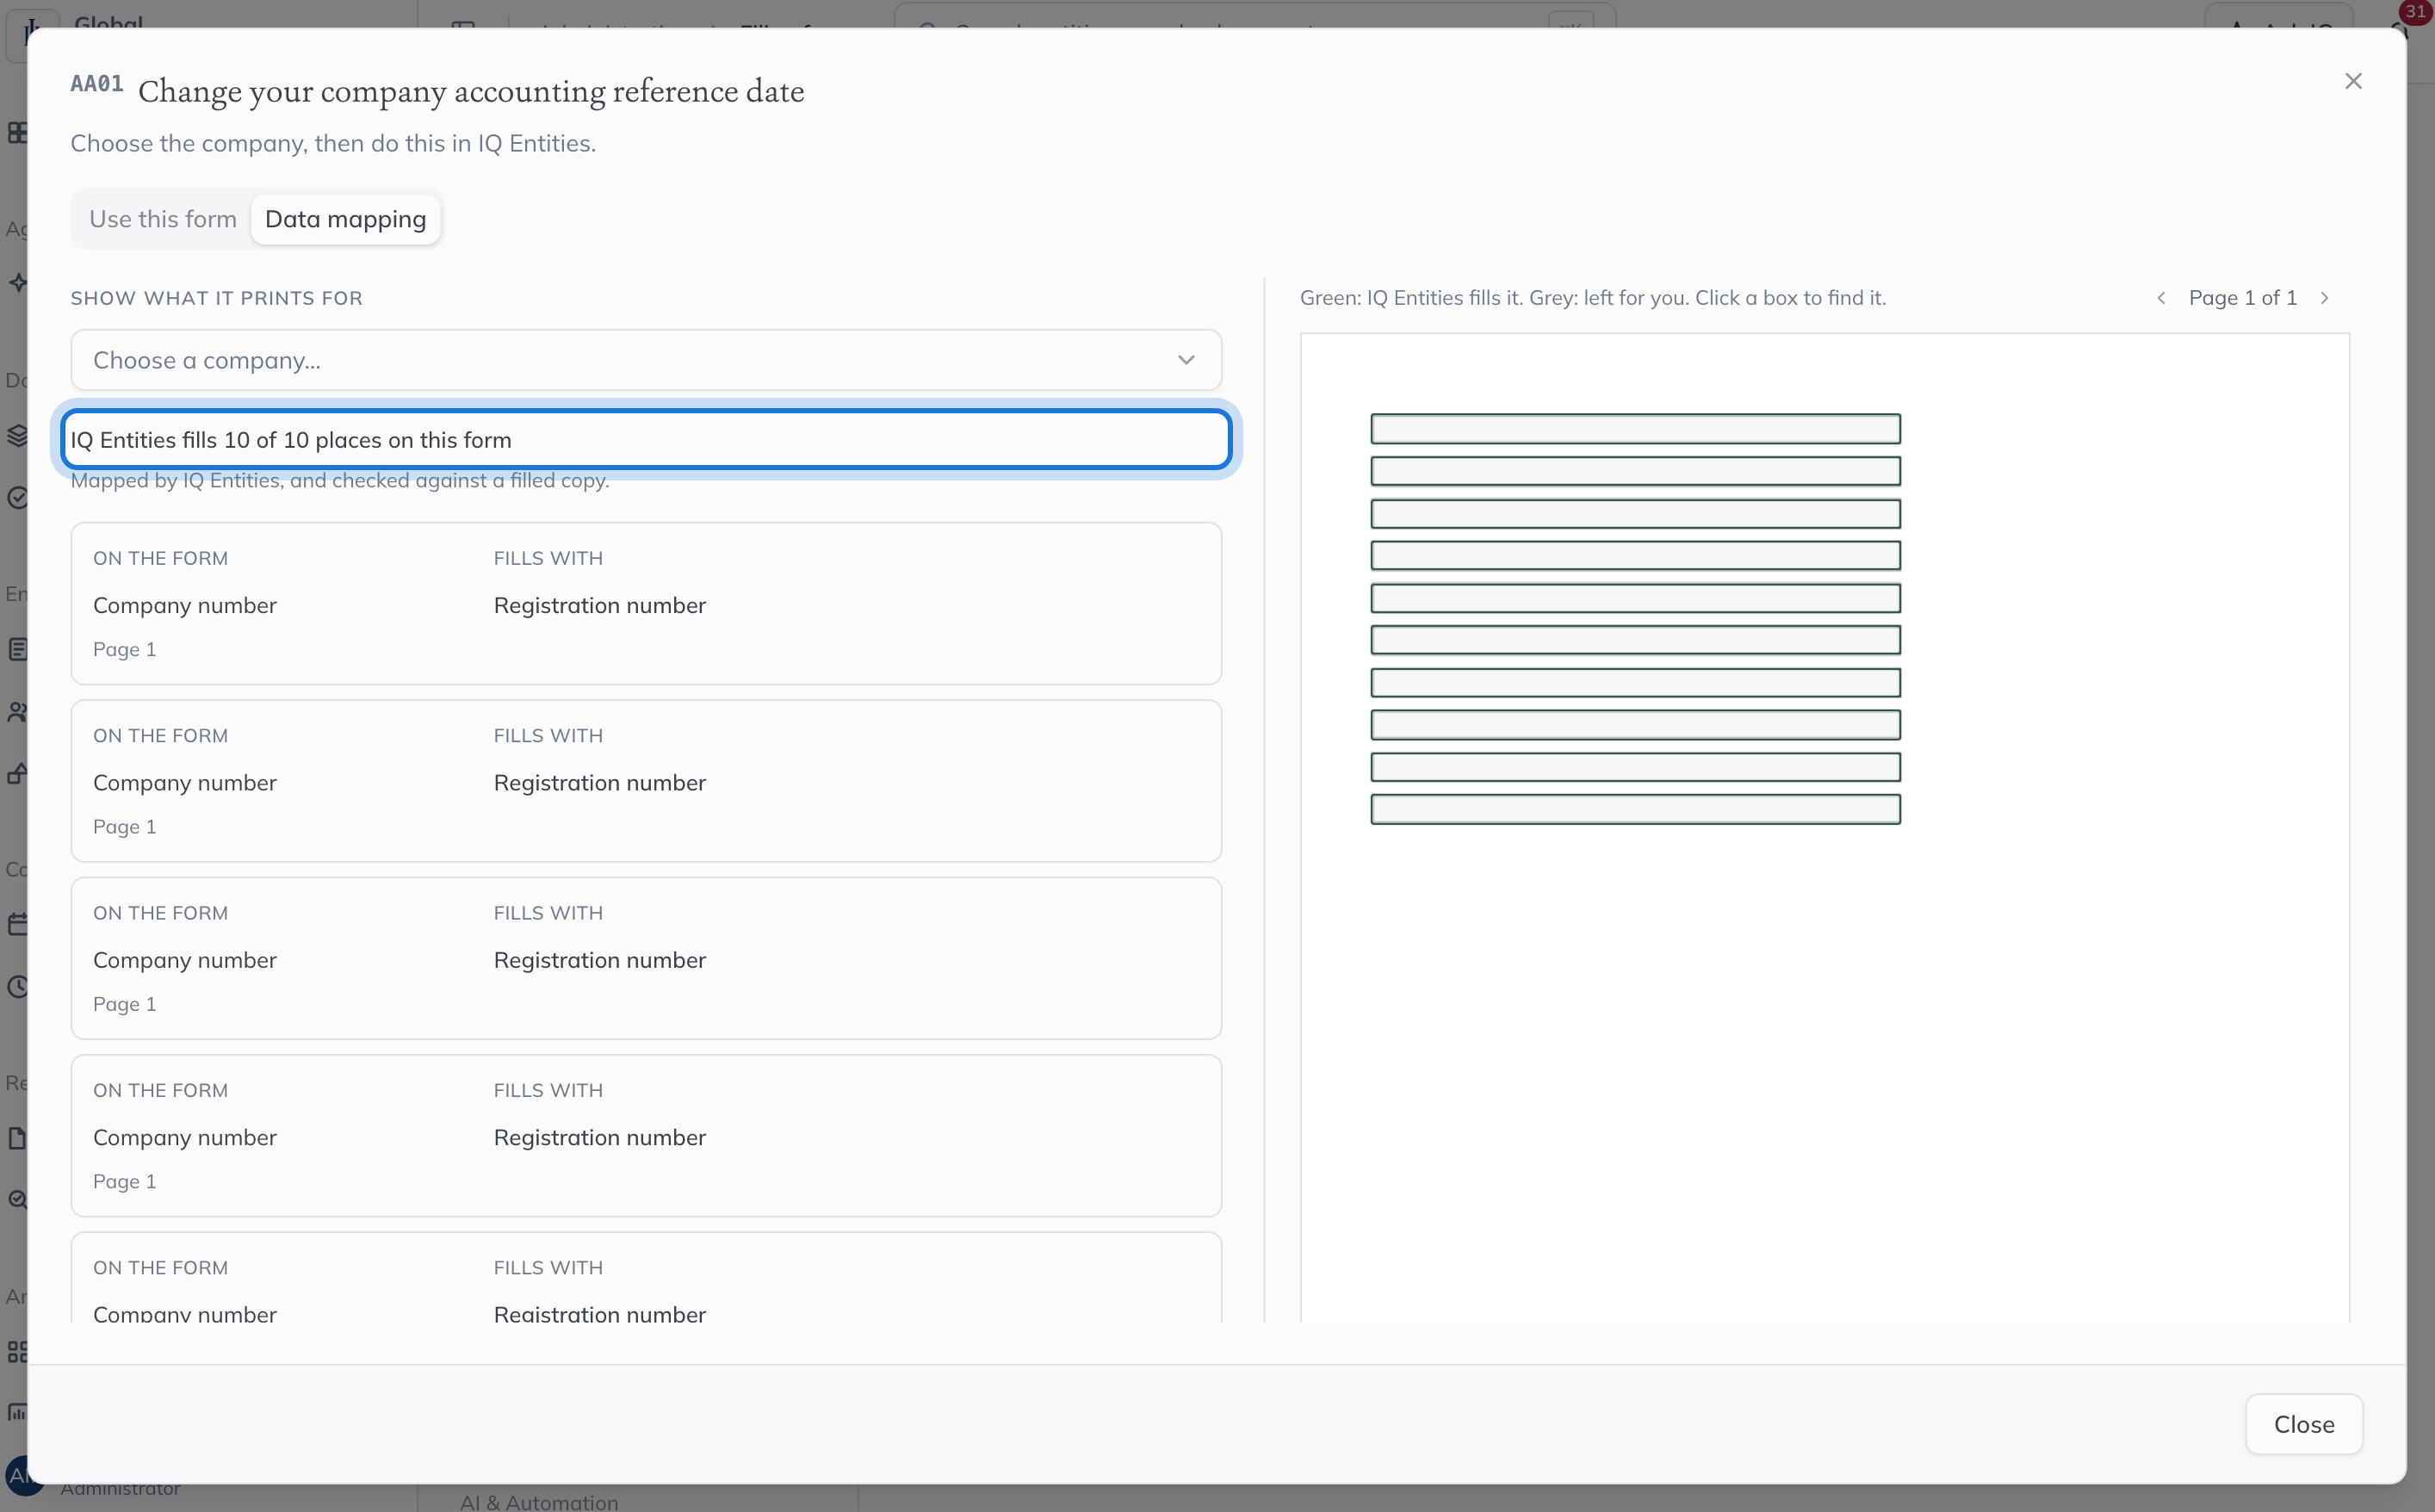Viewport: 2435px width, 1512px height.
Task: Click the bottom green field box in the form preview
Action: [x=1635, y=809]
